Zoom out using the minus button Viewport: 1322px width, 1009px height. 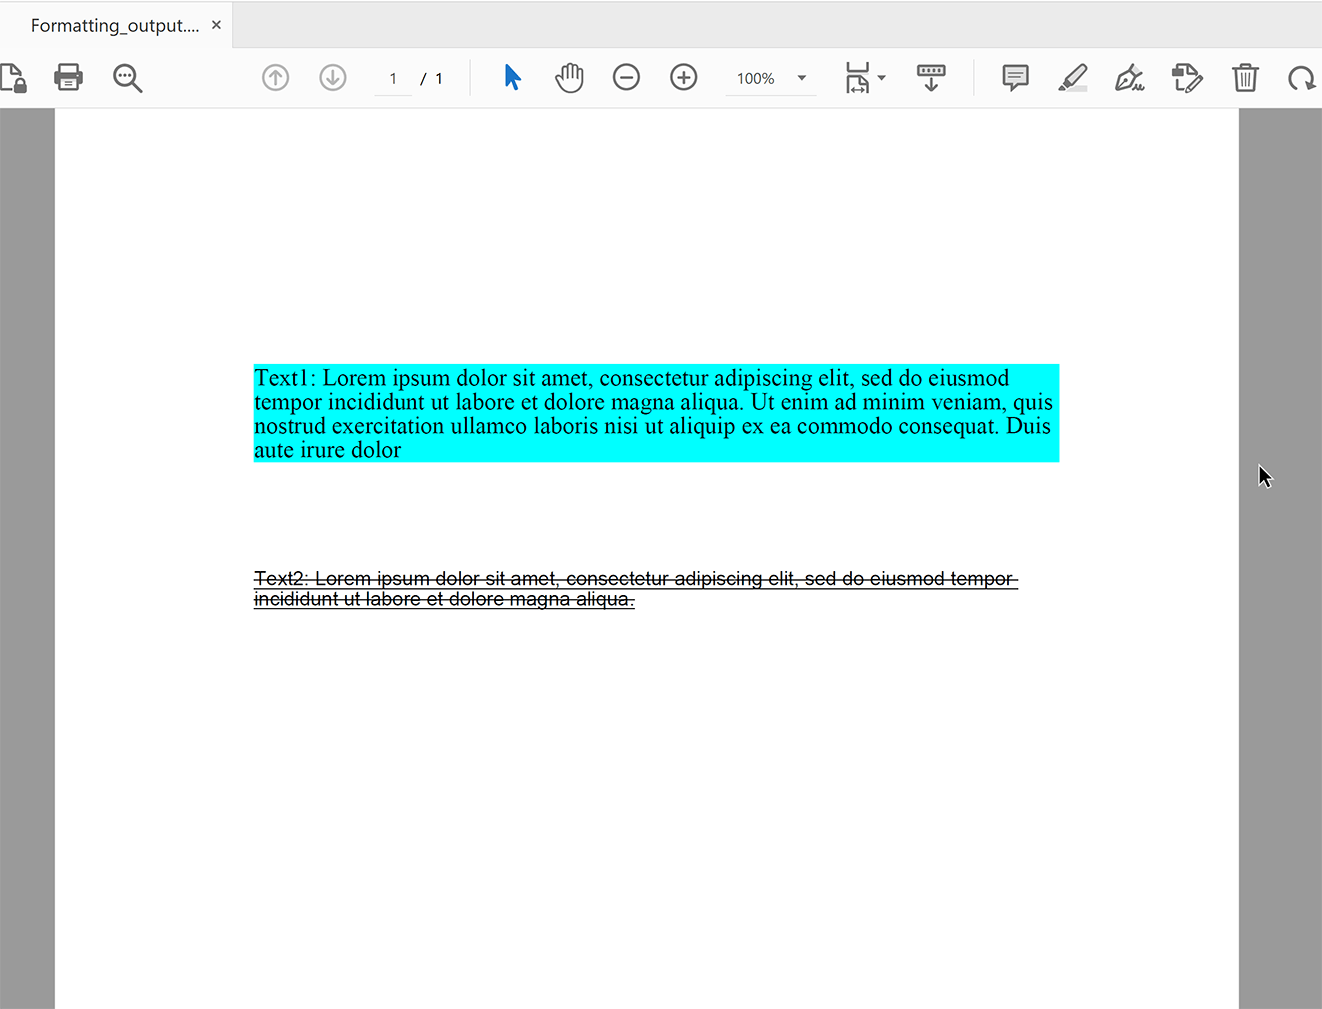(626, 77)
